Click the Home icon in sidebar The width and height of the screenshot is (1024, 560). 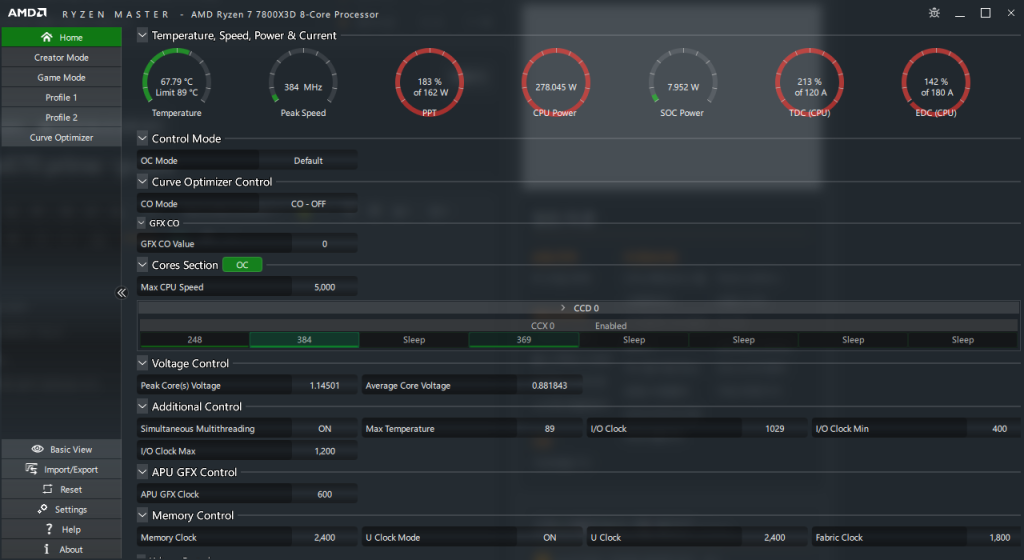46,37
